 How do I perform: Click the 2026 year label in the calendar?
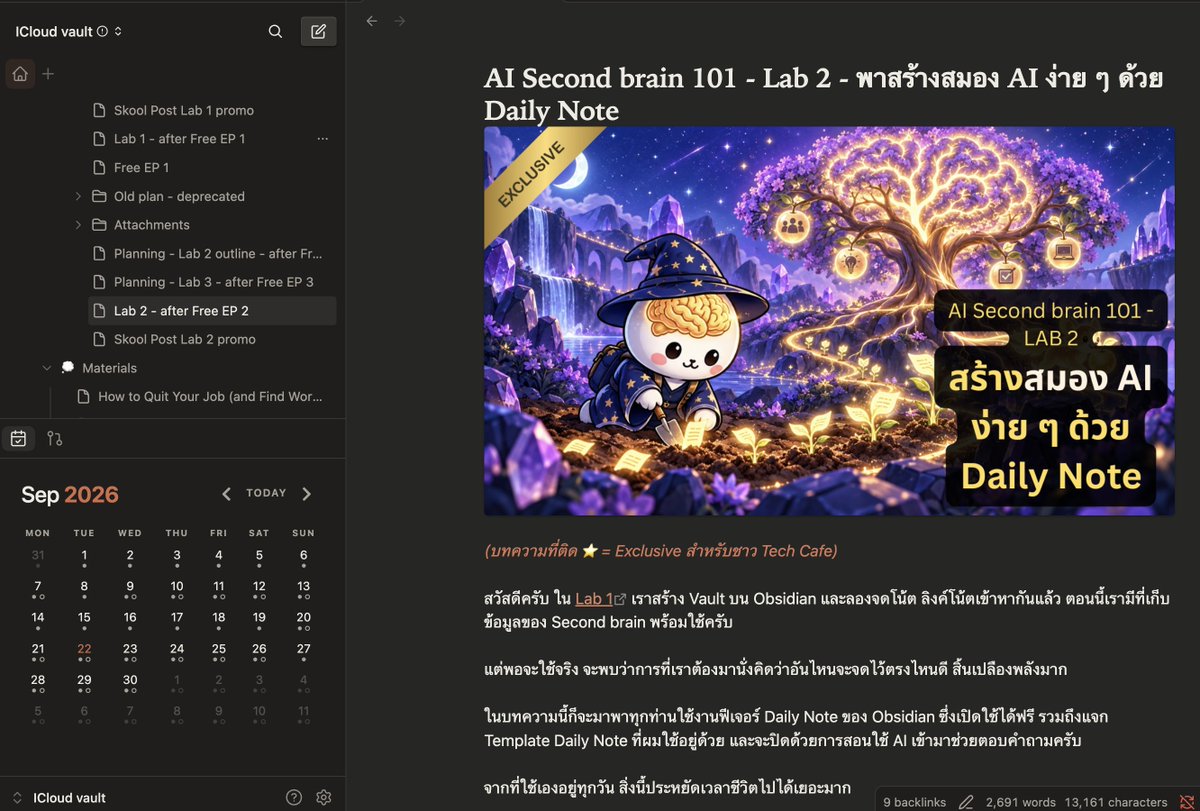(x=91, y=495)
